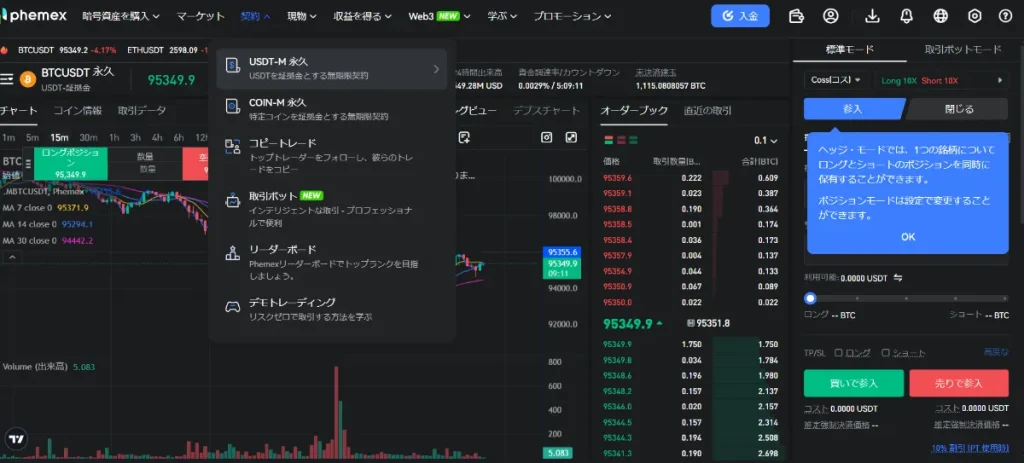Screen dimensions: 1024x463
Task: Open the 暗号資産を購入 dropdown
Action: 121,16
